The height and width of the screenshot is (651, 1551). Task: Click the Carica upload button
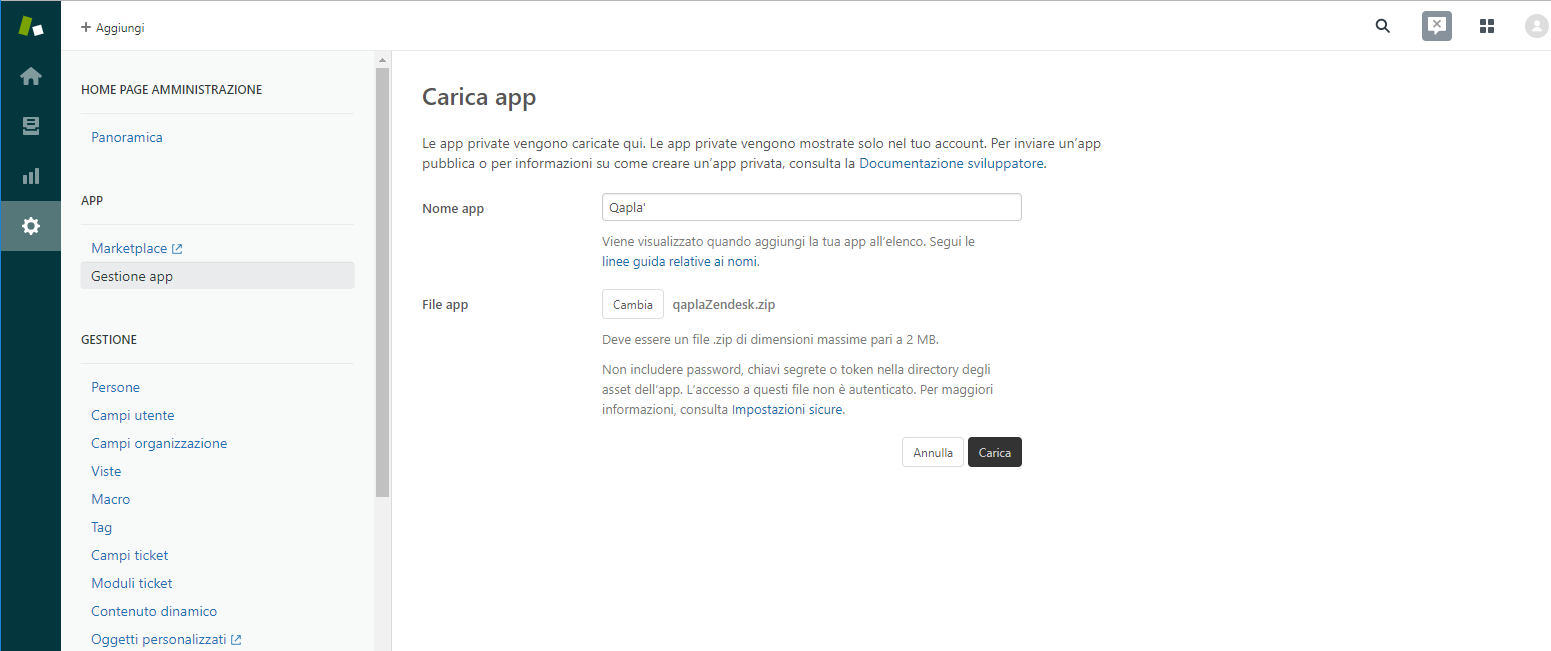pyautogui.click(x=995, y=453)
